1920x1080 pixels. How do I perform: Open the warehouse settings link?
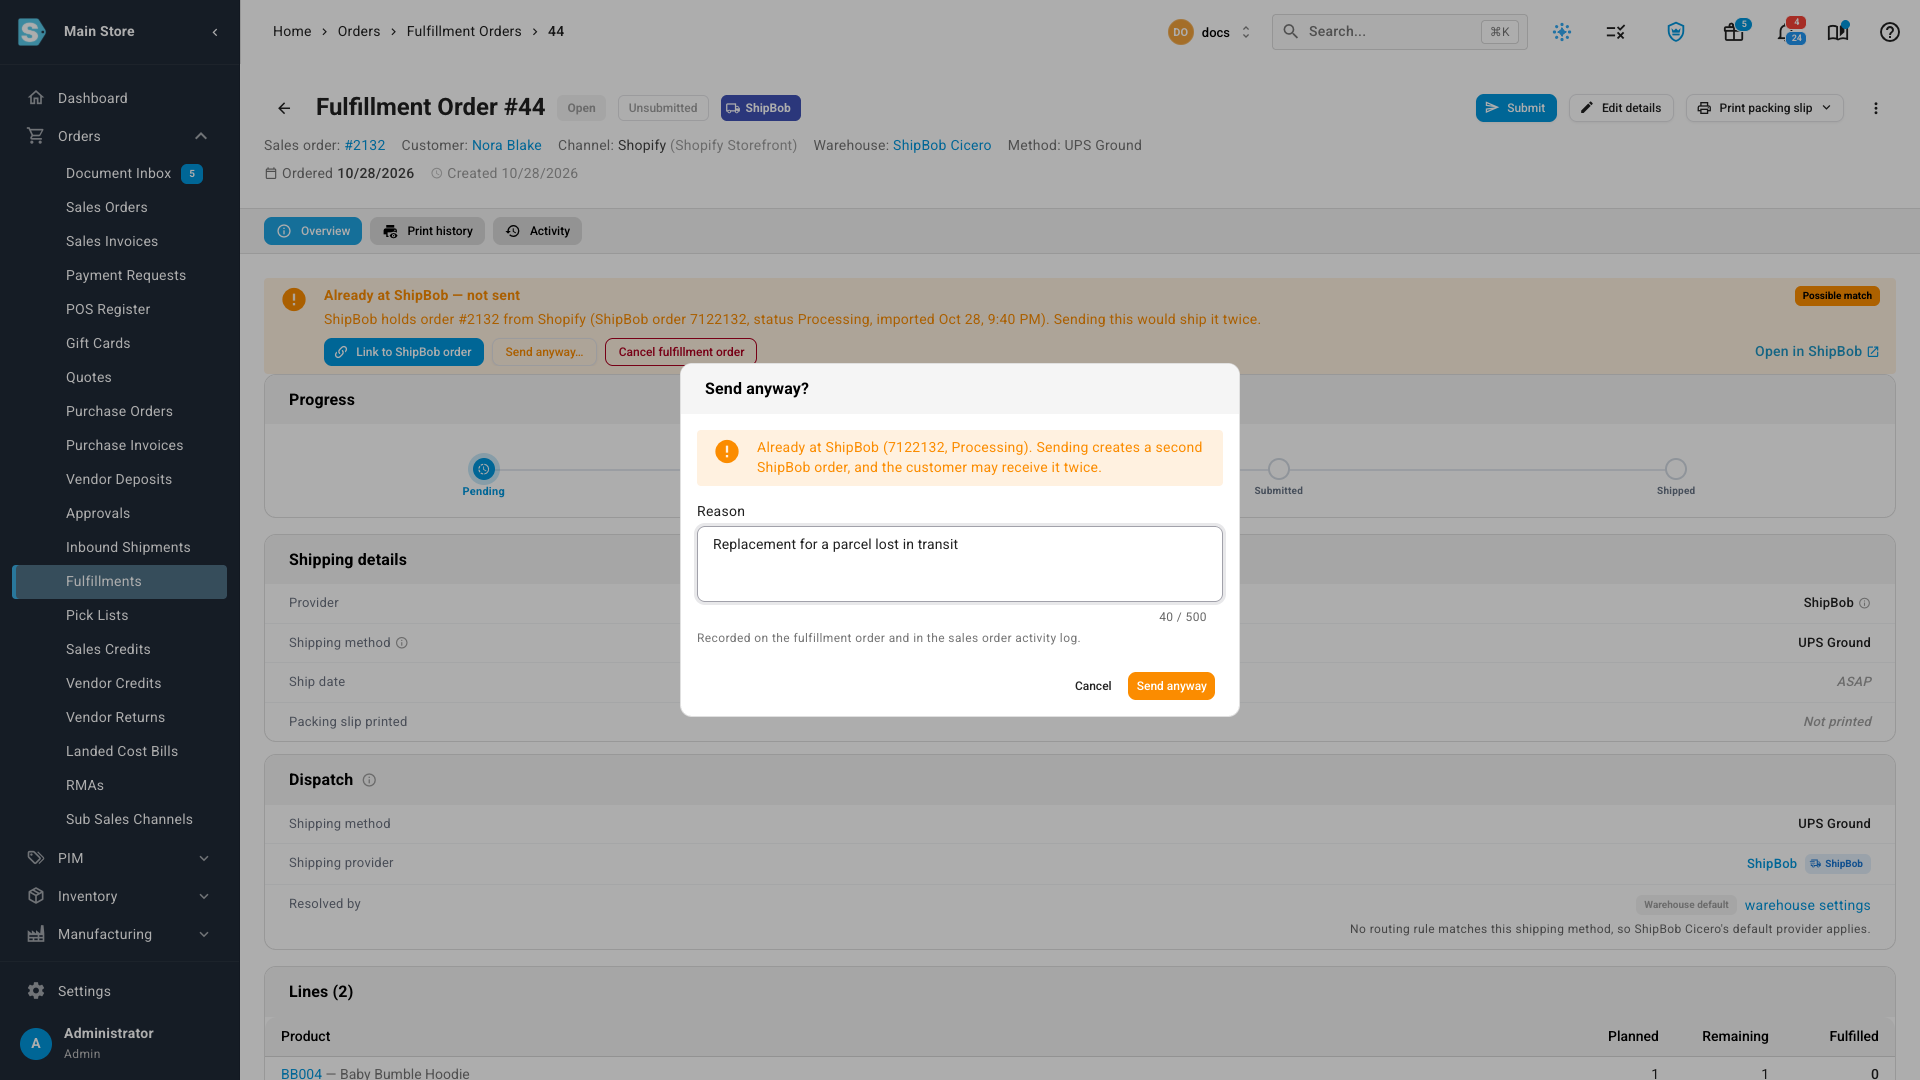[x=1807, y=906]
